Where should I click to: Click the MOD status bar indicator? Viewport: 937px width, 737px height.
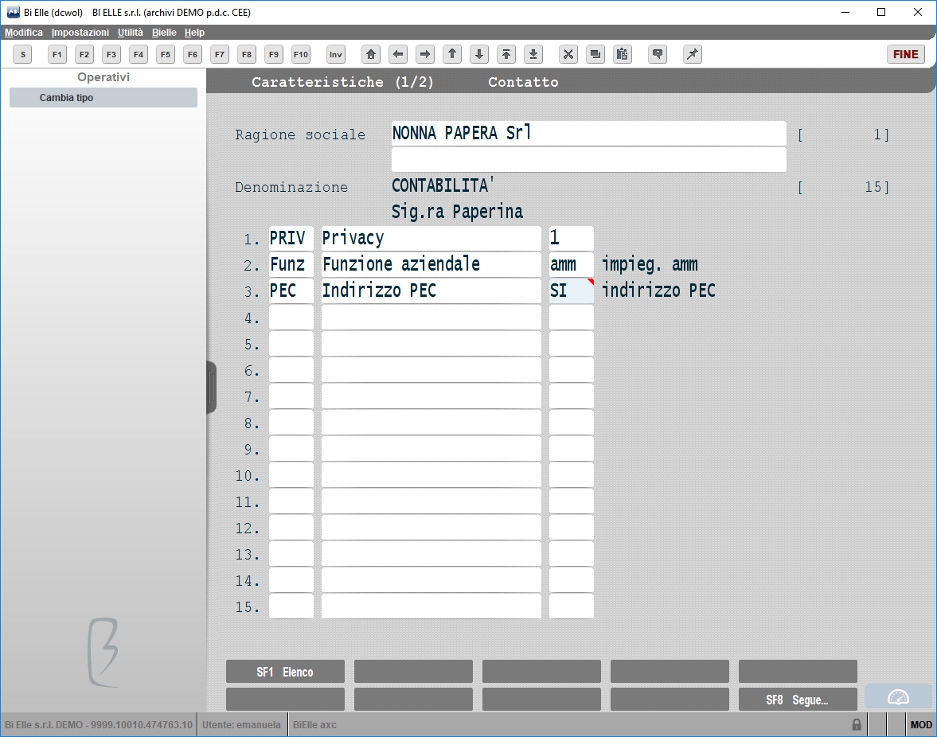(921, 724)
